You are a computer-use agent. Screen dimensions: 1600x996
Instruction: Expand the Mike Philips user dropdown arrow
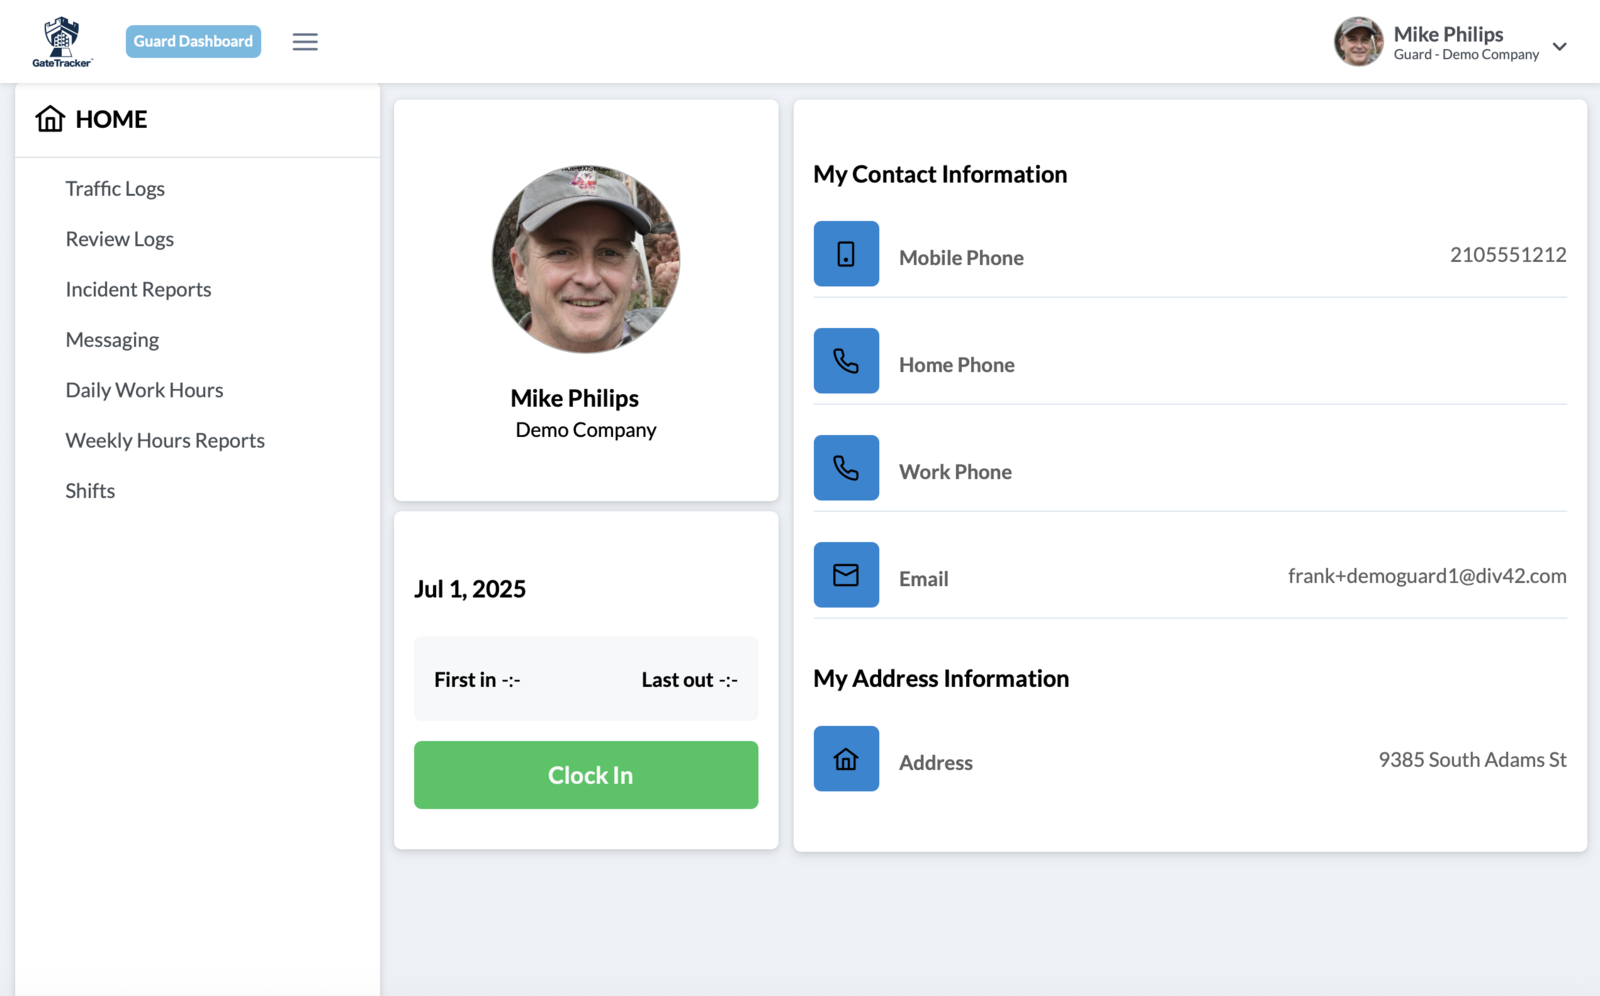point(1559,46)
